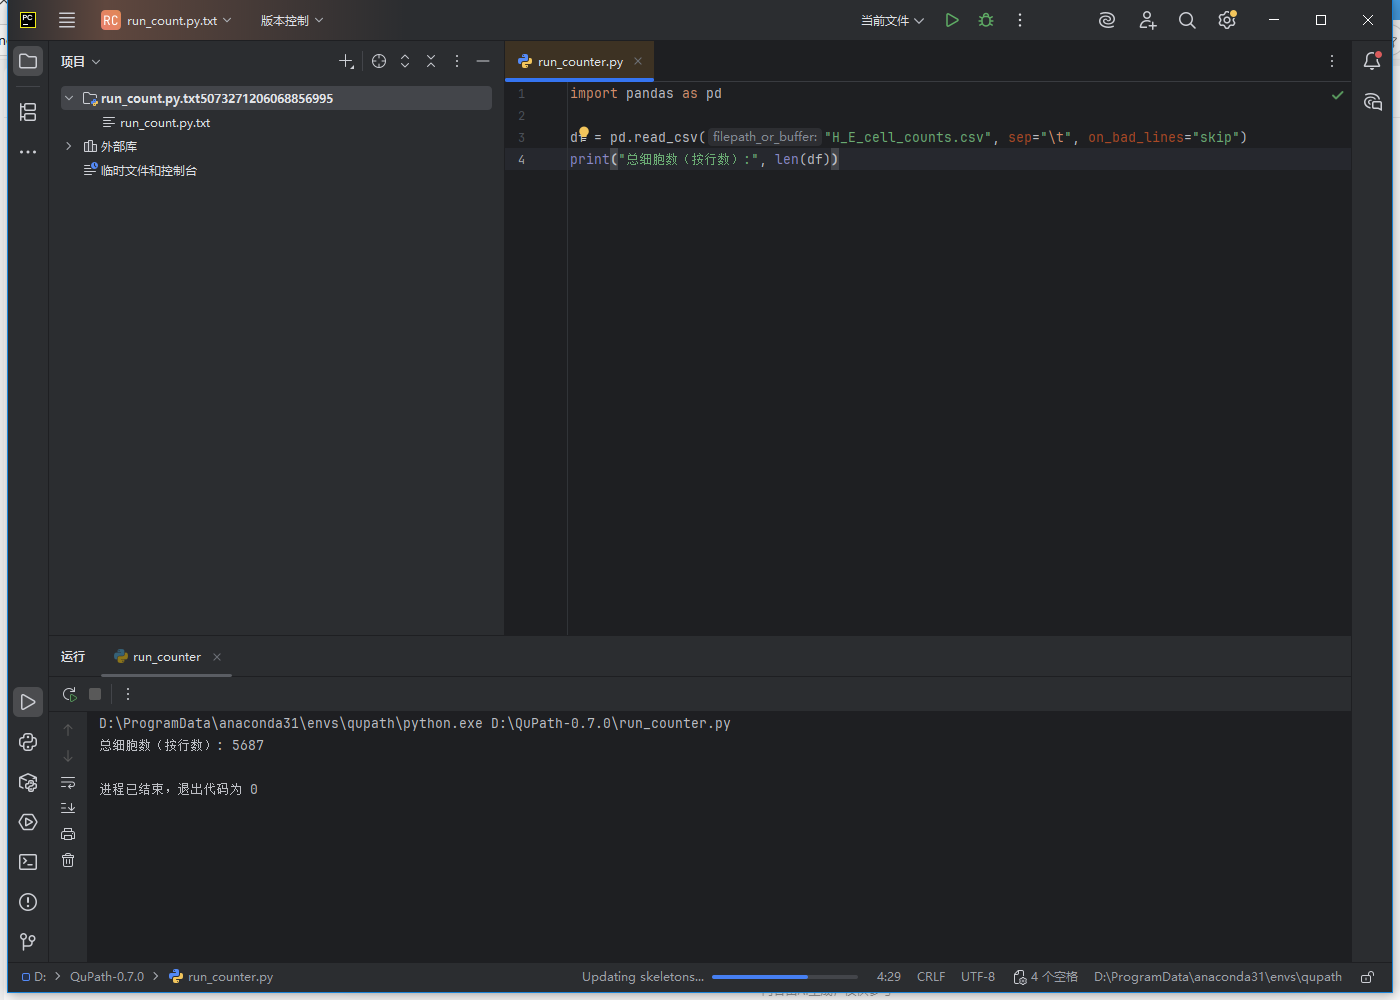Viewport: 1400px width, 1000px height.
Task: Toggle scroll-to-end in the console output
Action: point(67,807)
